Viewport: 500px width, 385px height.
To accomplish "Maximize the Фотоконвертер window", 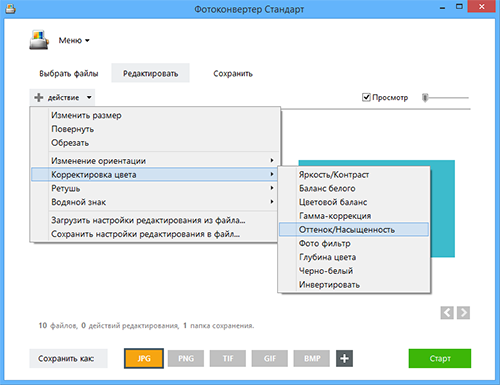I will point(459,7).
